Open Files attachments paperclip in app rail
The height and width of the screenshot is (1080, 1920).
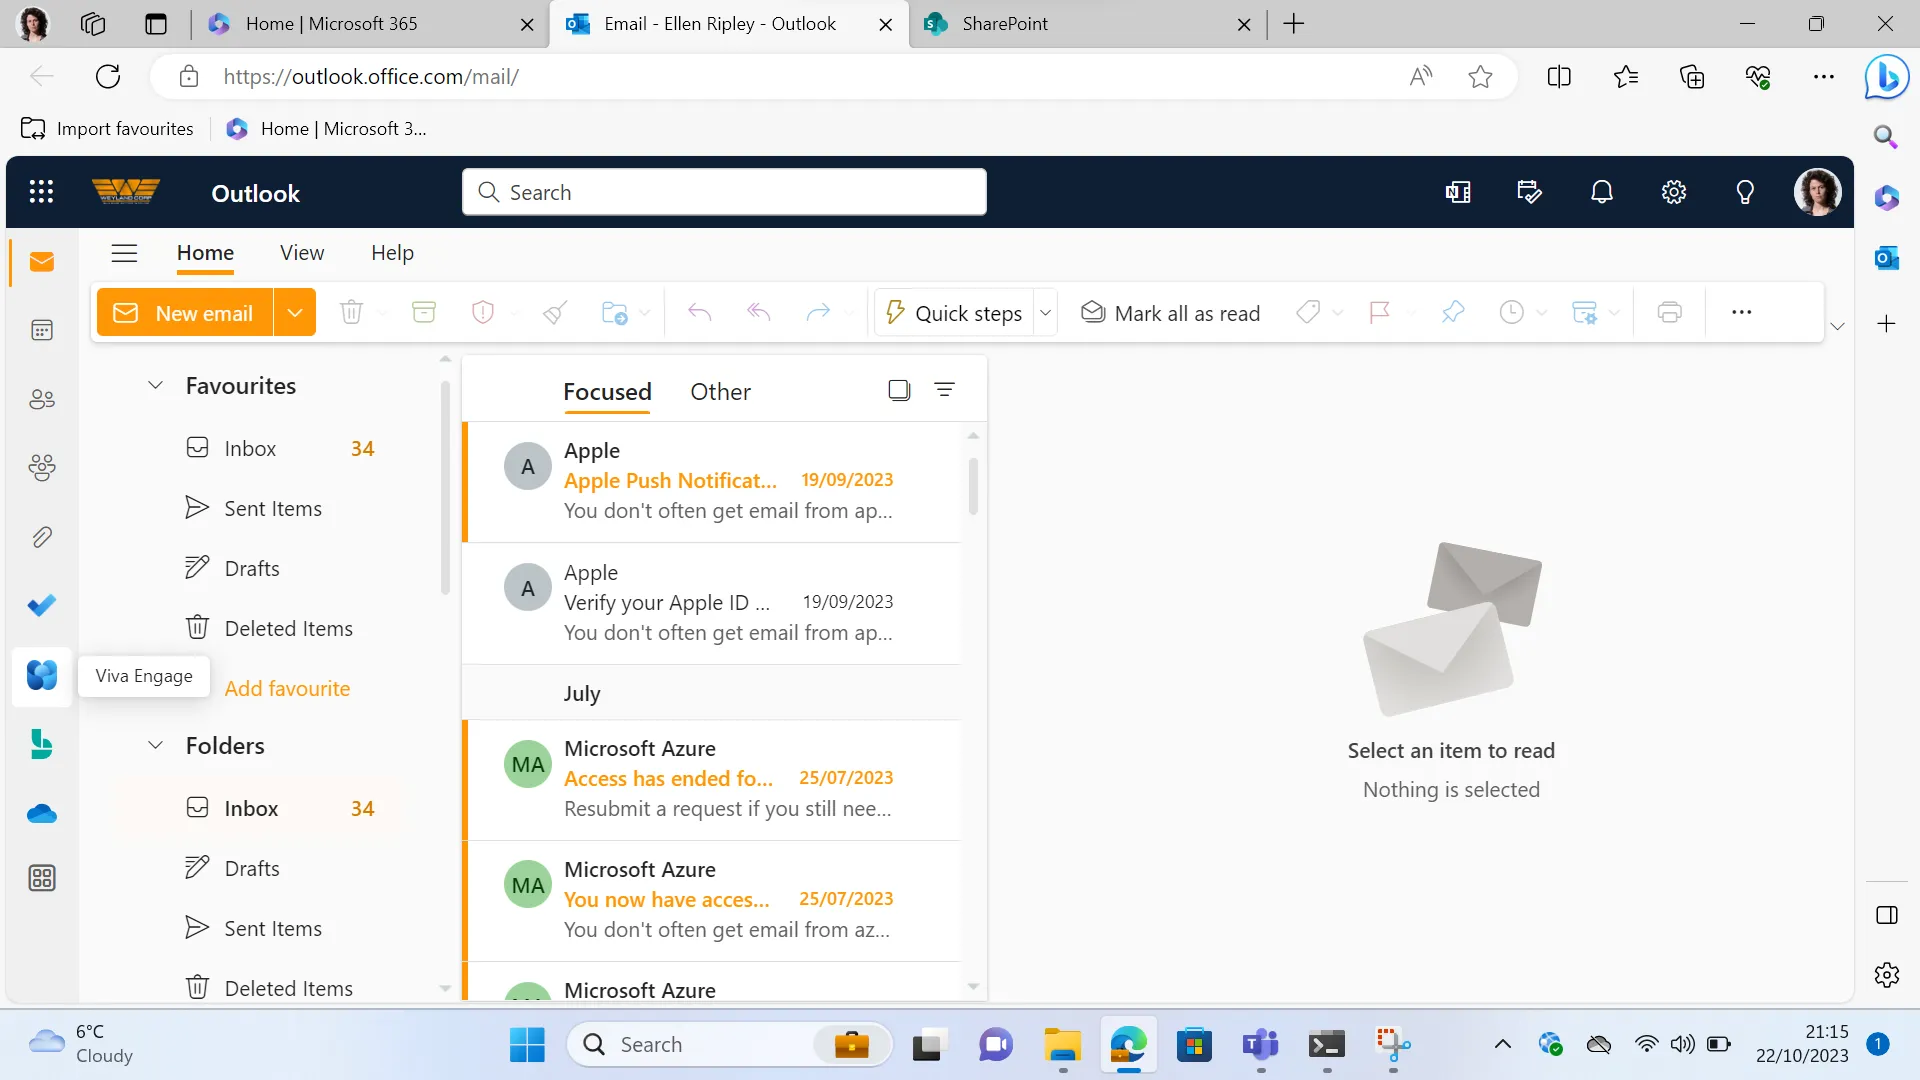click(x=42, y=537)
